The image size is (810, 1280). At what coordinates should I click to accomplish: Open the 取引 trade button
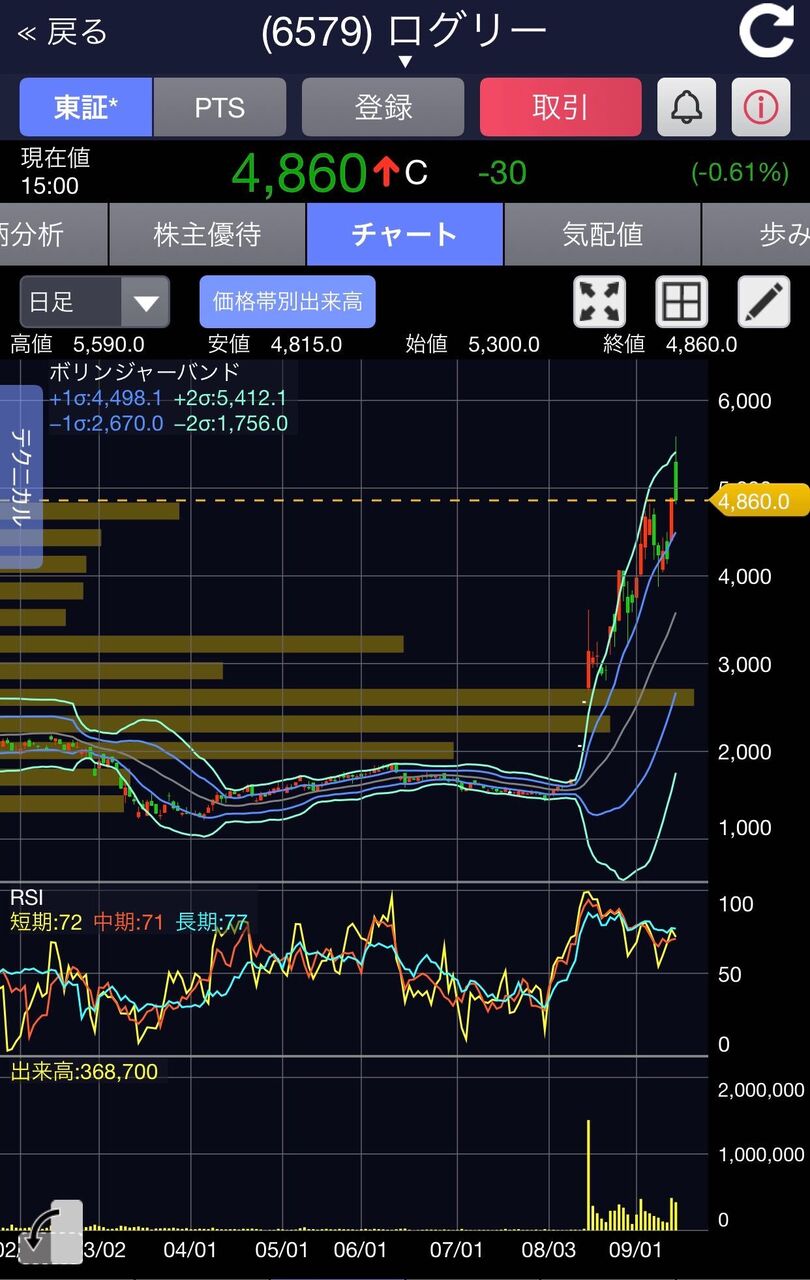[560, 107]
